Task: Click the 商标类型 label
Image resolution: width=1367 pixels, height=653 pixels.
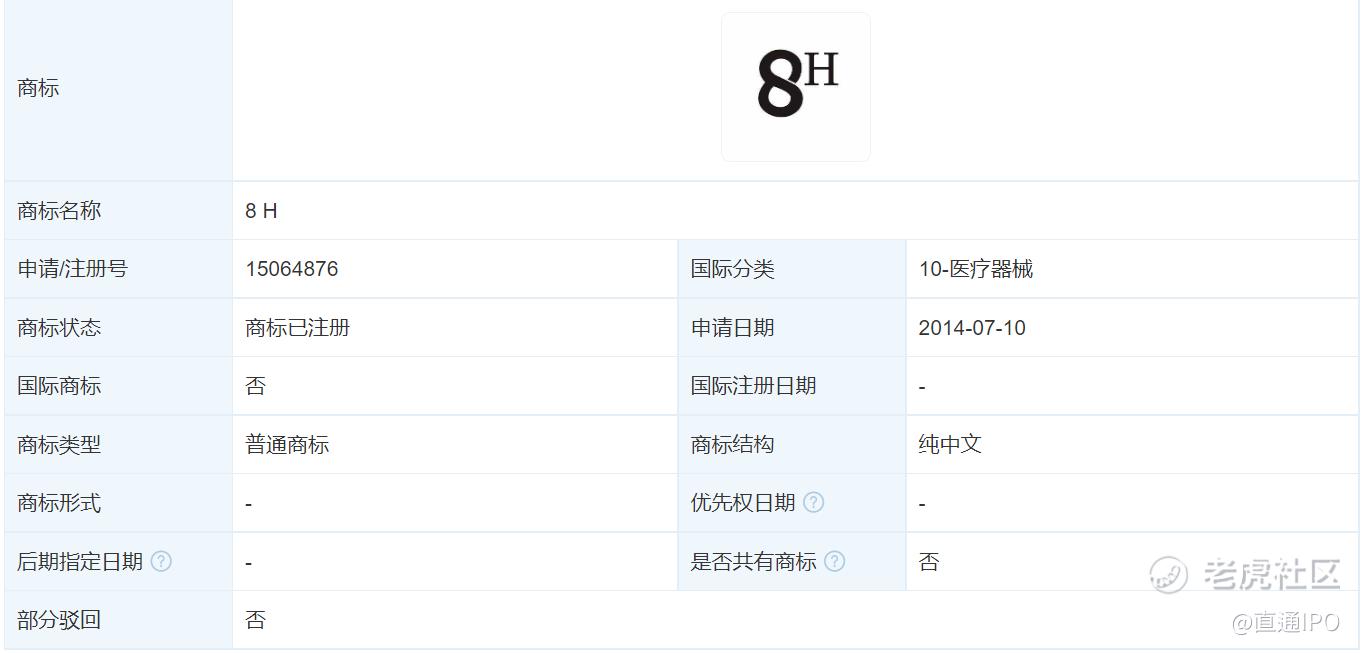Action: click(x=59, y=444)
